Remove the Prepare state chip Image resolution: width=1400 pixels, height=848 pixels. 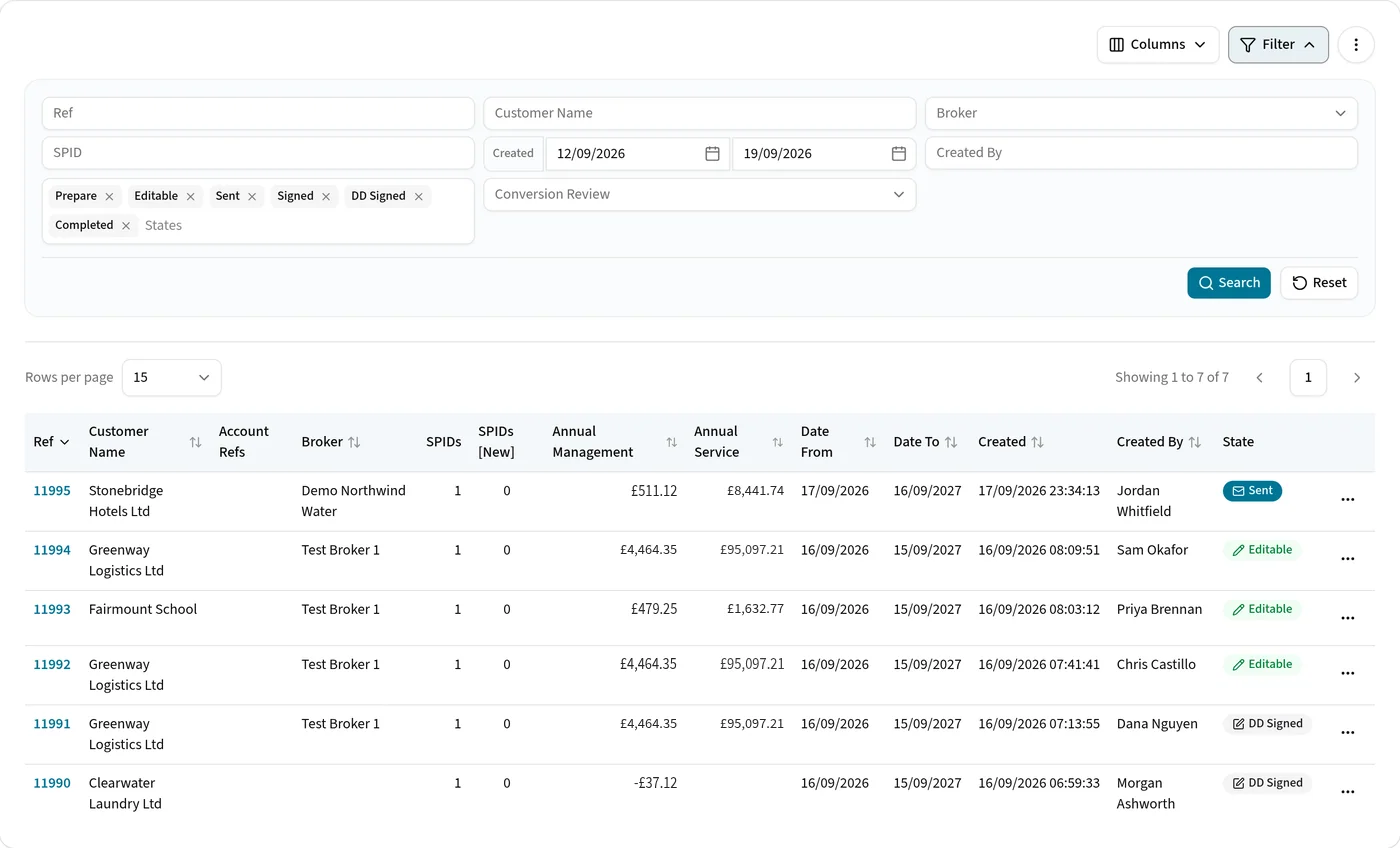click(109, 197)
